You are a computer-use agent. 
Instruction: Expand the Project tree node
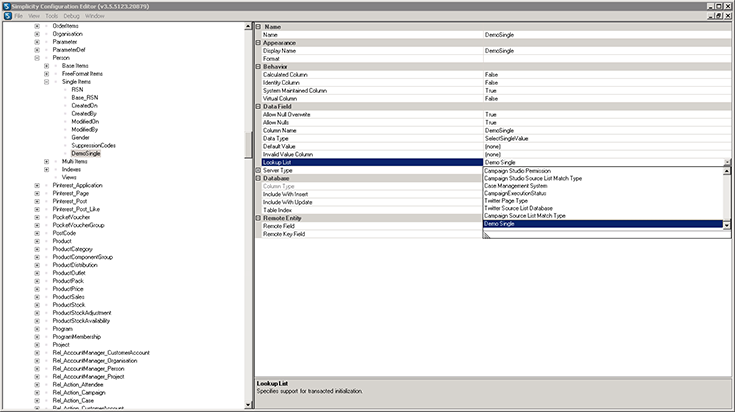[37, 345]
